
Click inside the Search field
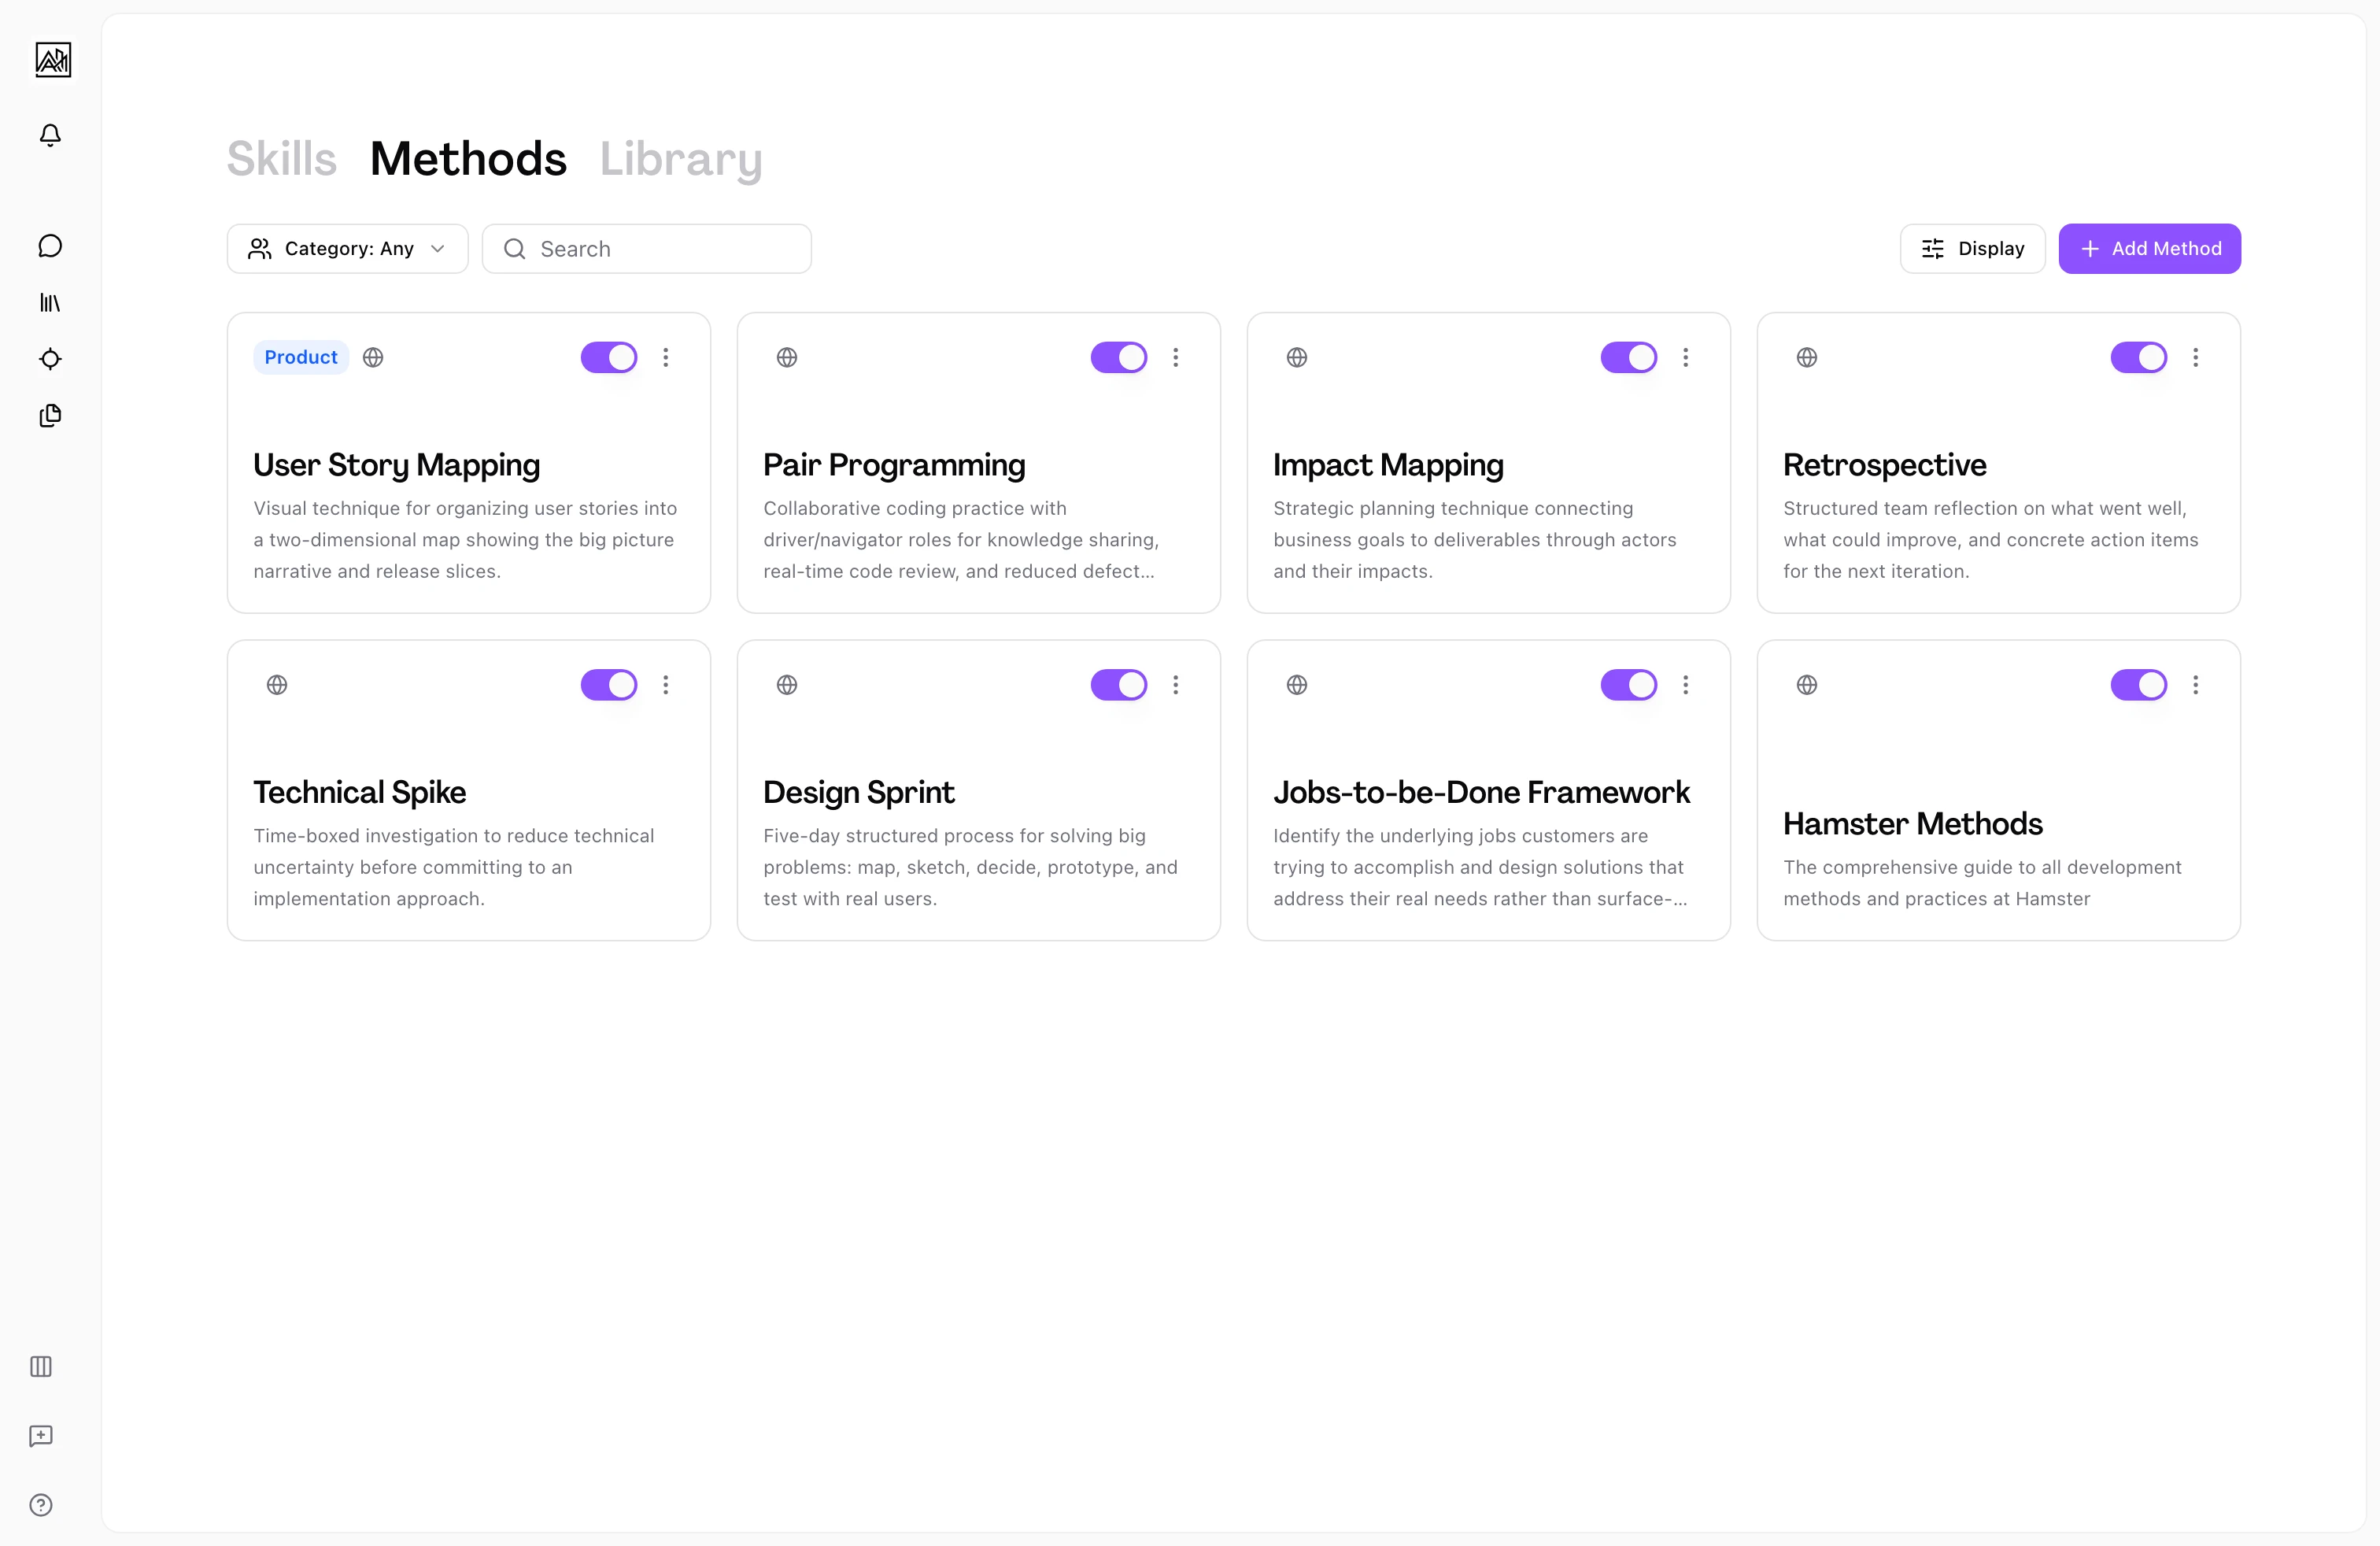pyautogui.click(x=646, y=248)
